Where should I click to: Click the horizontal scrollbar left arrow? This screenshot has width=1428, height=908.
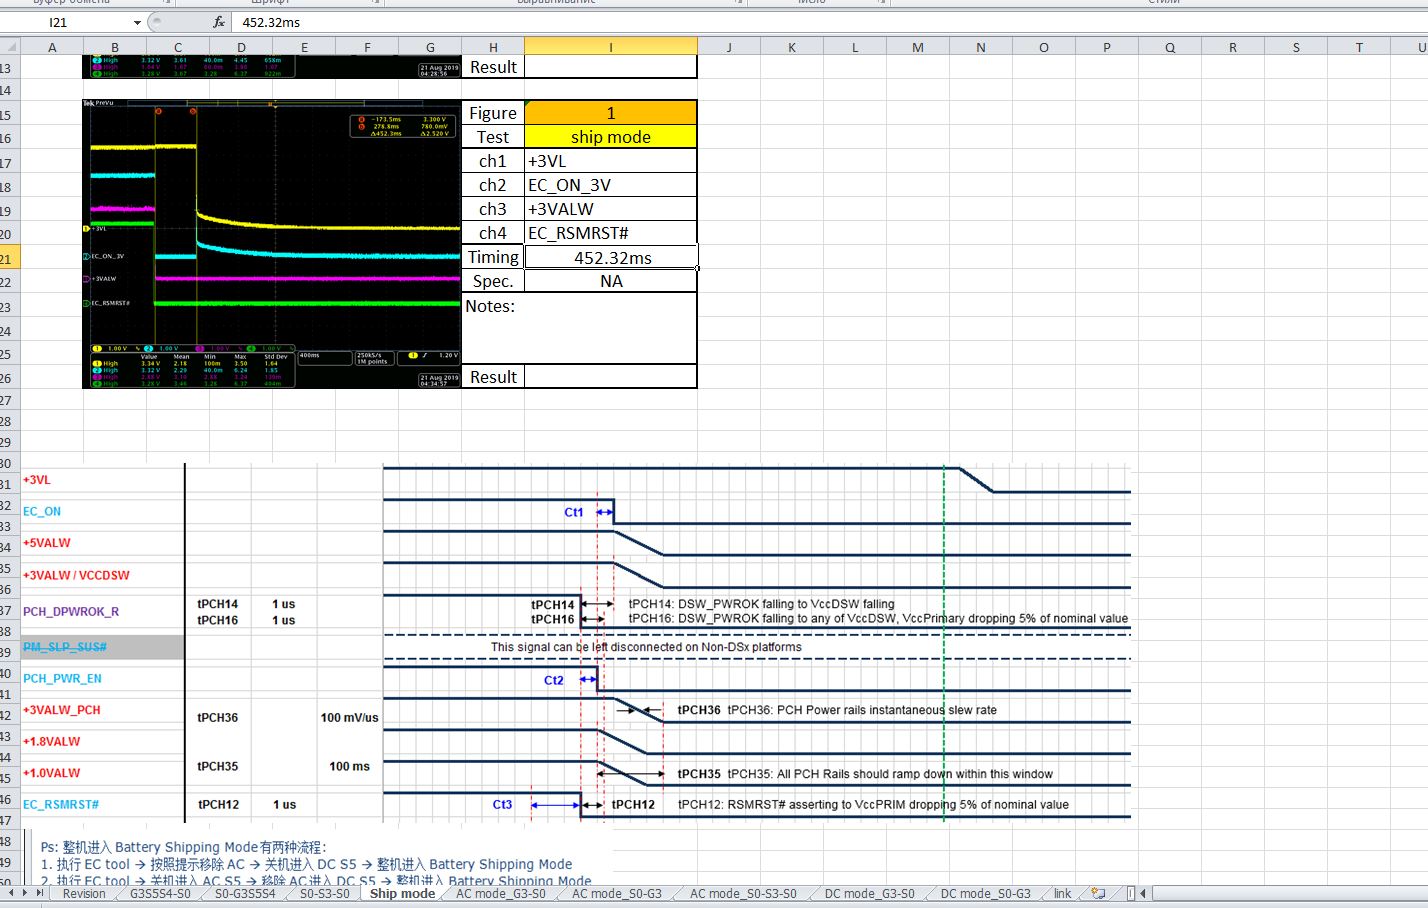(1143, 893)
